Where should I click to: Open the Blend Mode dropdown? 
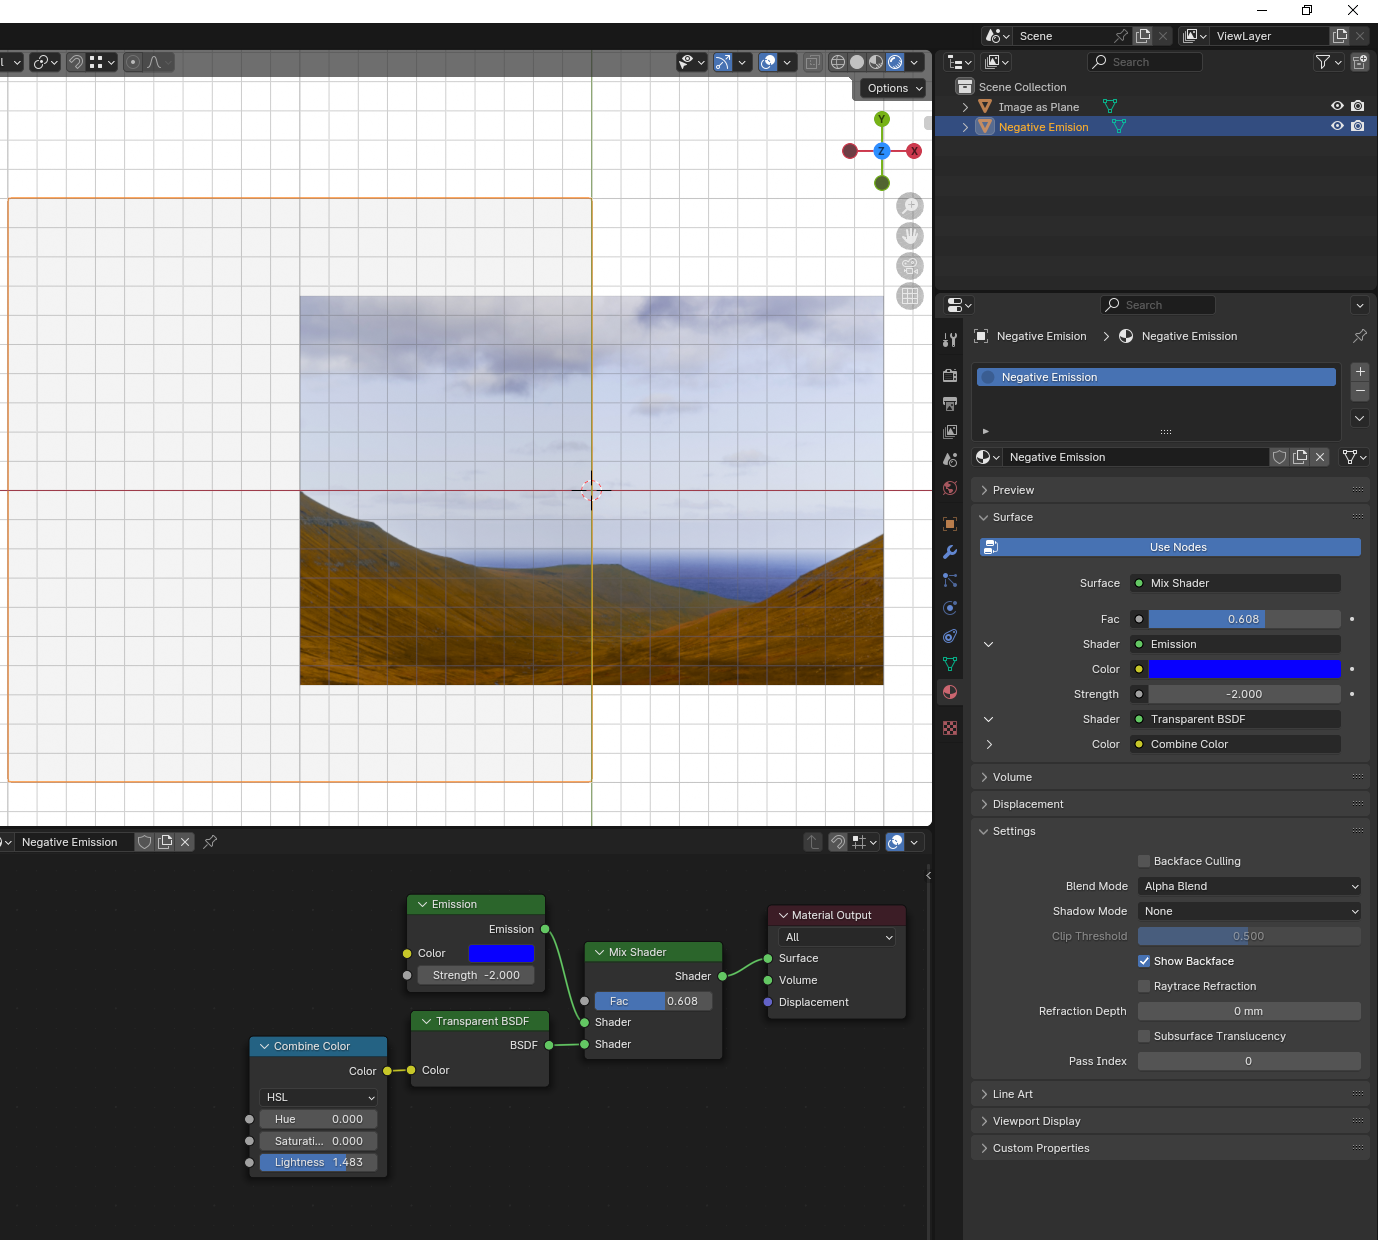[1250, 886]
